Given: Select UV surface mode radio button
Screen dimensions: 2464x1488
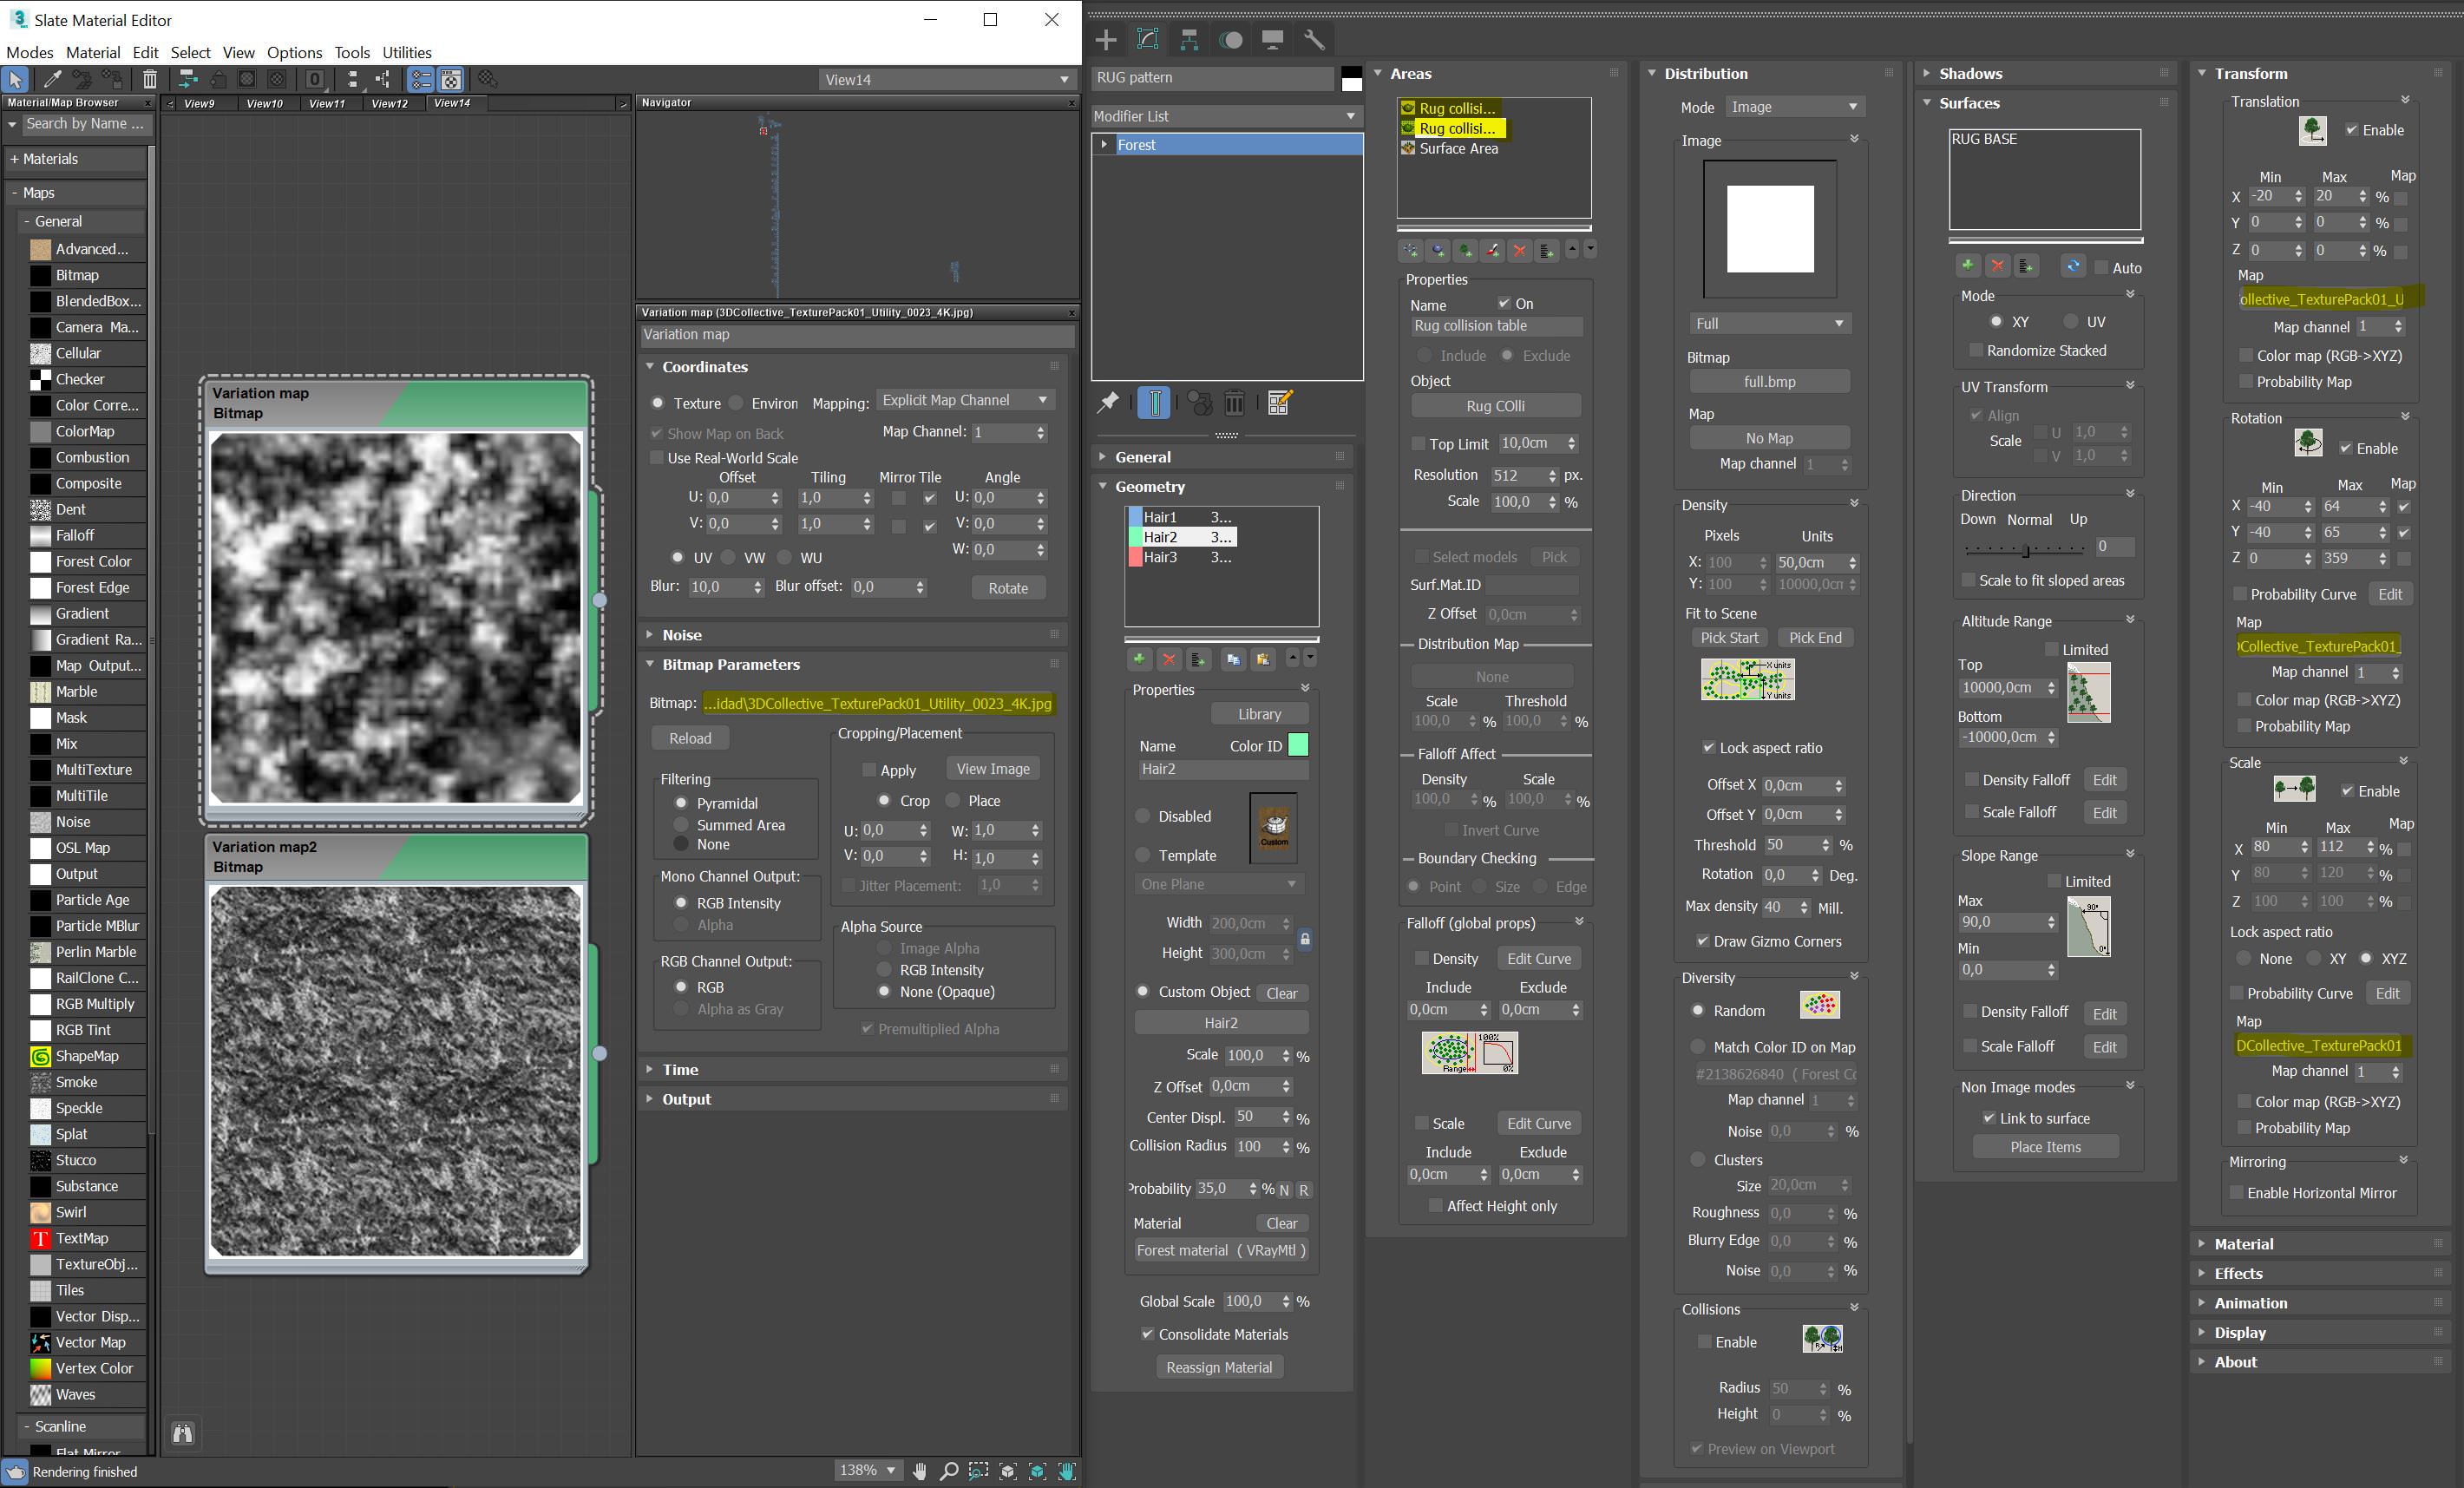Looking at the screenshot, I should [x=2072, y=322].
